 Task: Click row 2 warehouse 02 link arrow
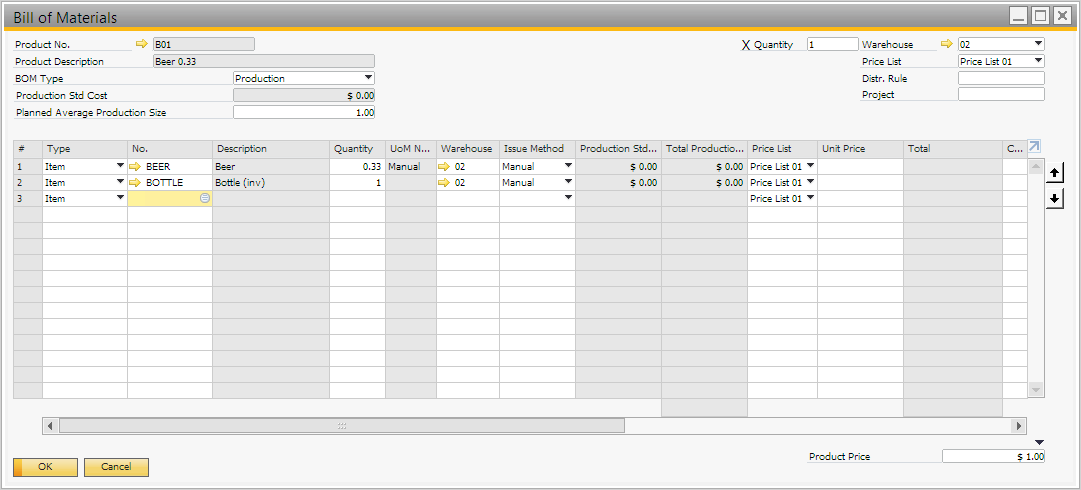[444, 182]
